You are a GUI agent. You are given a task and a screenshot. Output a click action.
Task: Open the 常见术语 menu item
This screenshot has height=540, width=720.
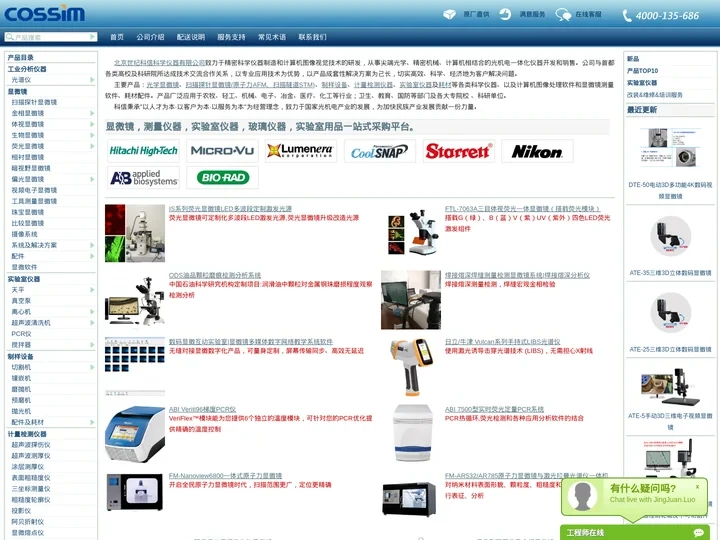272,37
